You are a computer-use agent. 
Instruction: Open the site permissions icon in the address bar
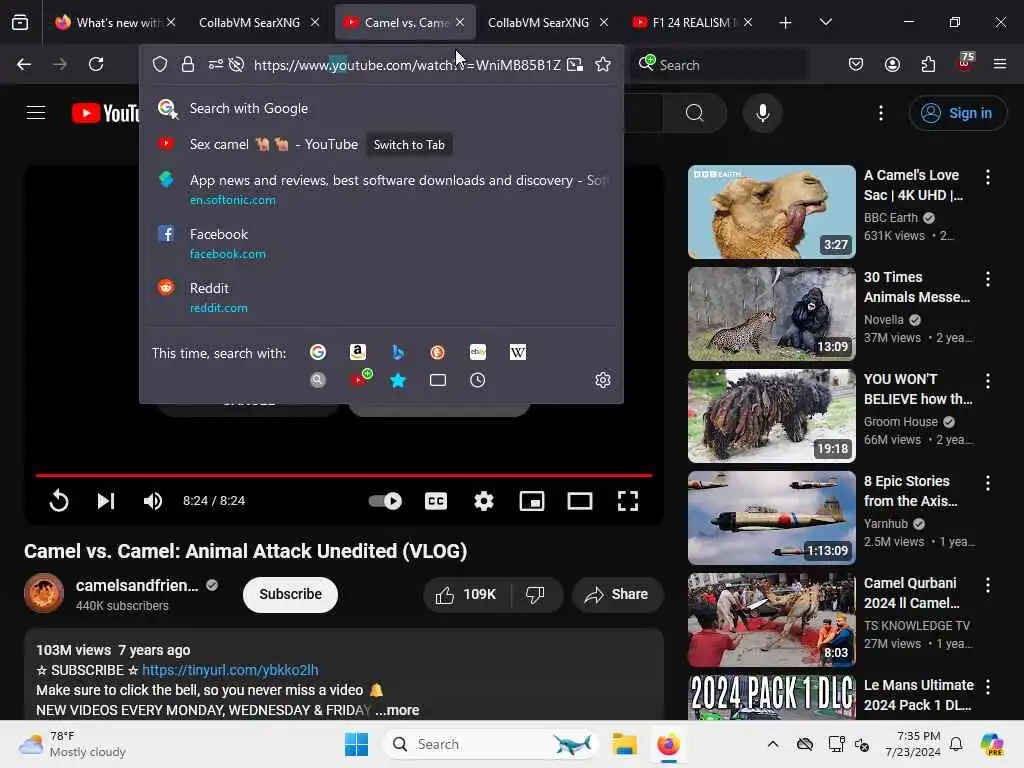[x=216, y=64]
